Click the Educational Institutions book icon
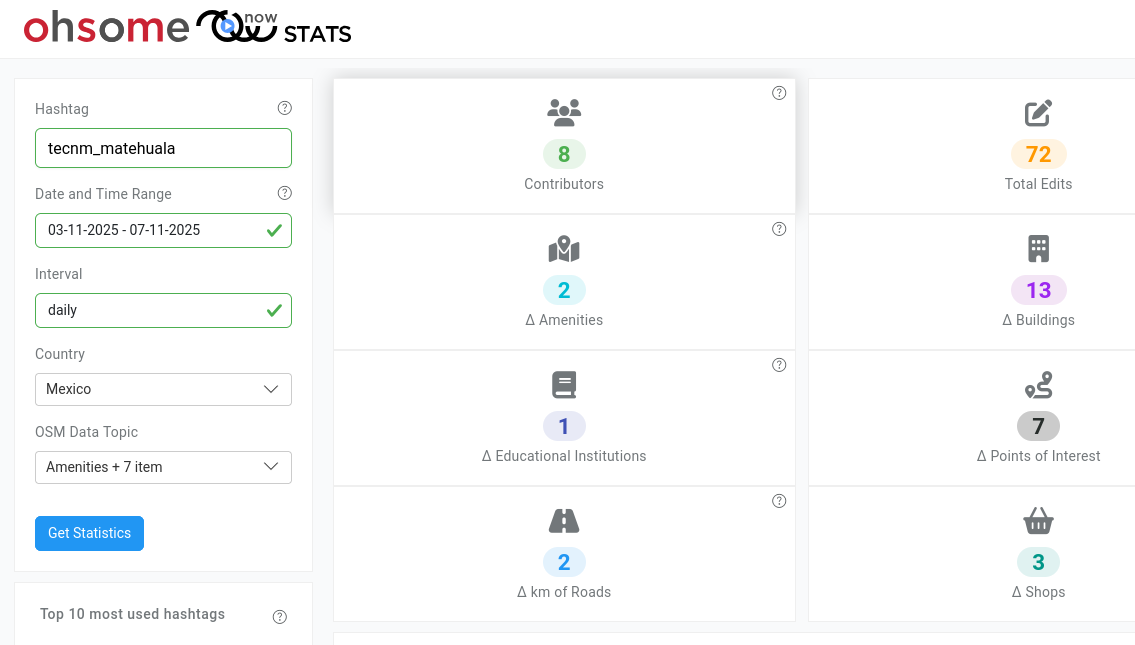 point(564,385)
